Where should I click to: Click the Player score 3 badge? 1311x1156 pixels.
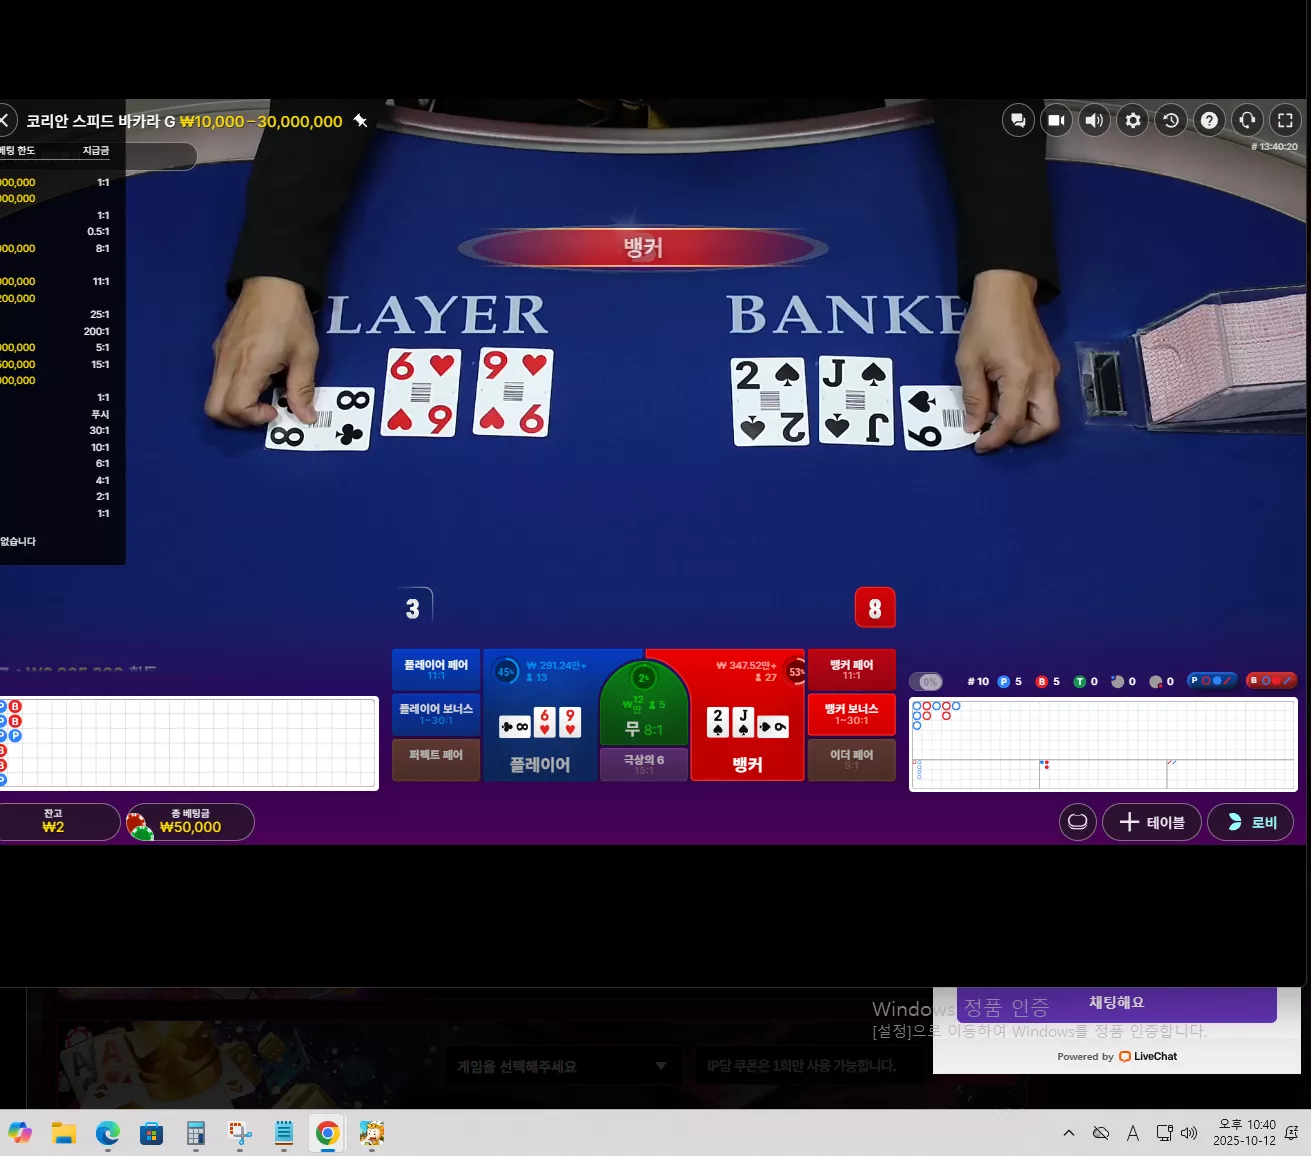coord(413,608)
